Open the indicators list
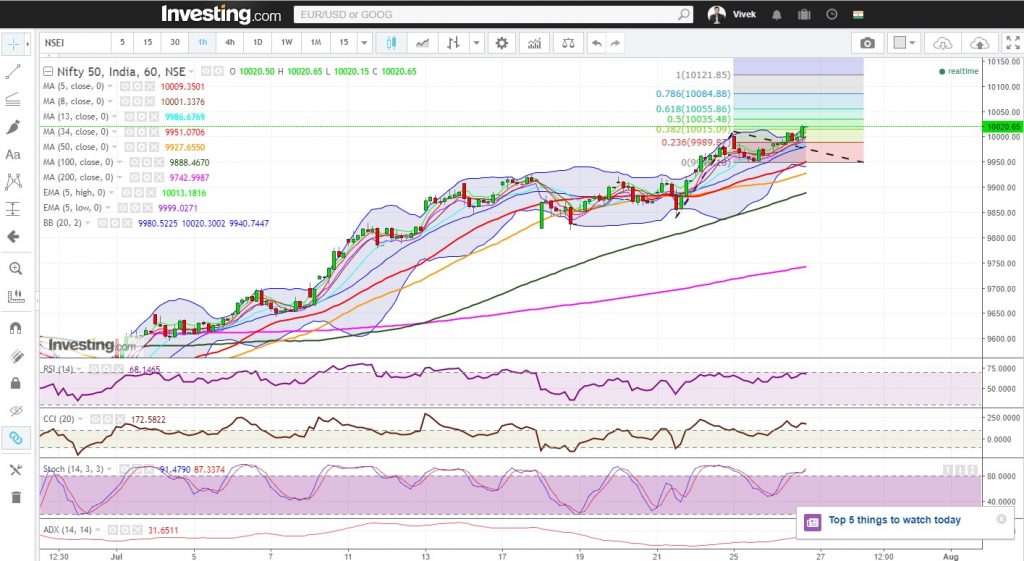 (534, 43)
